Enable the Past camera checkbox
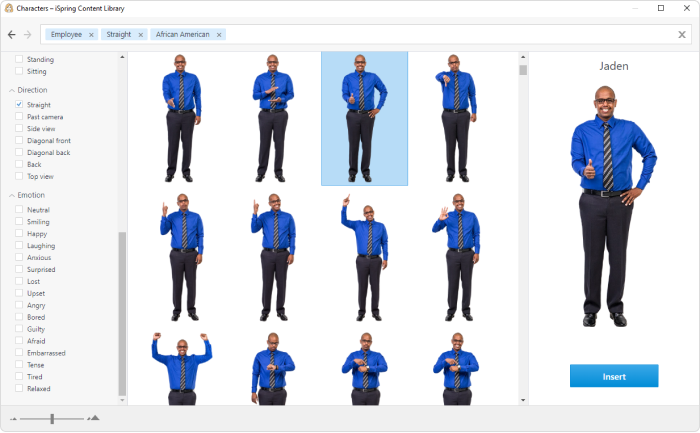700x433 pixels. click(x=19, y=116)
